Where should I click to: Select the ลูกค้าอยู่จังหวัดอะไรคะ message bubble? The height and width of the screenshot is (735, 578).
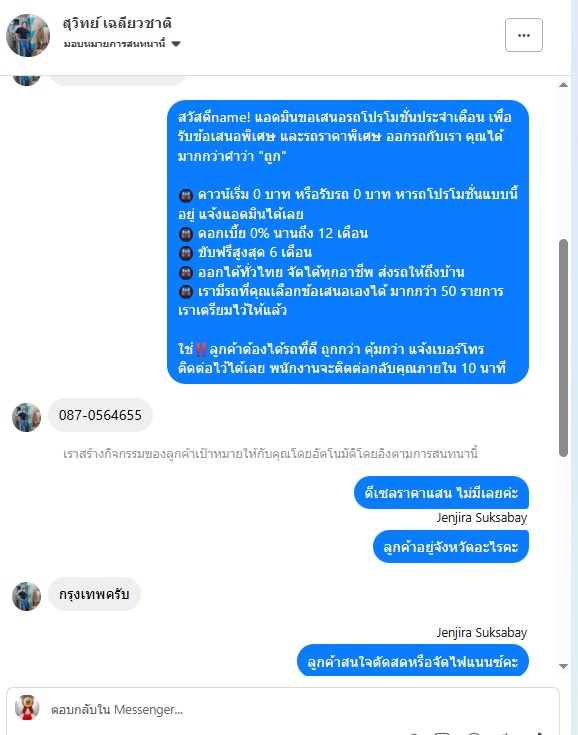point(450,547)
